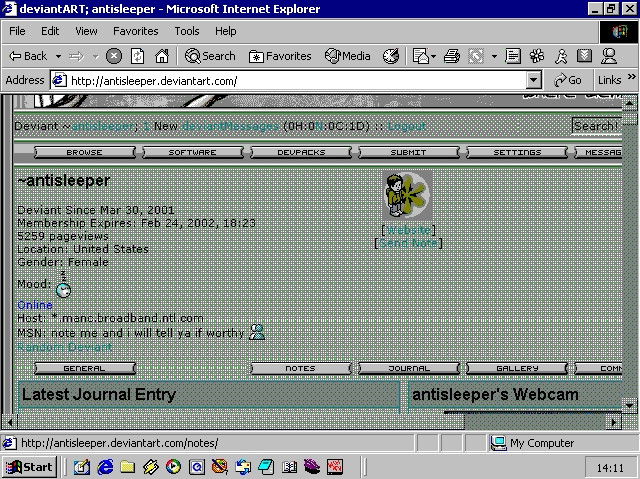The height and width of the screenshot is (479, 640).
Task: Open the Back history dropdown arrow
Action: click(x=58, y=56)
